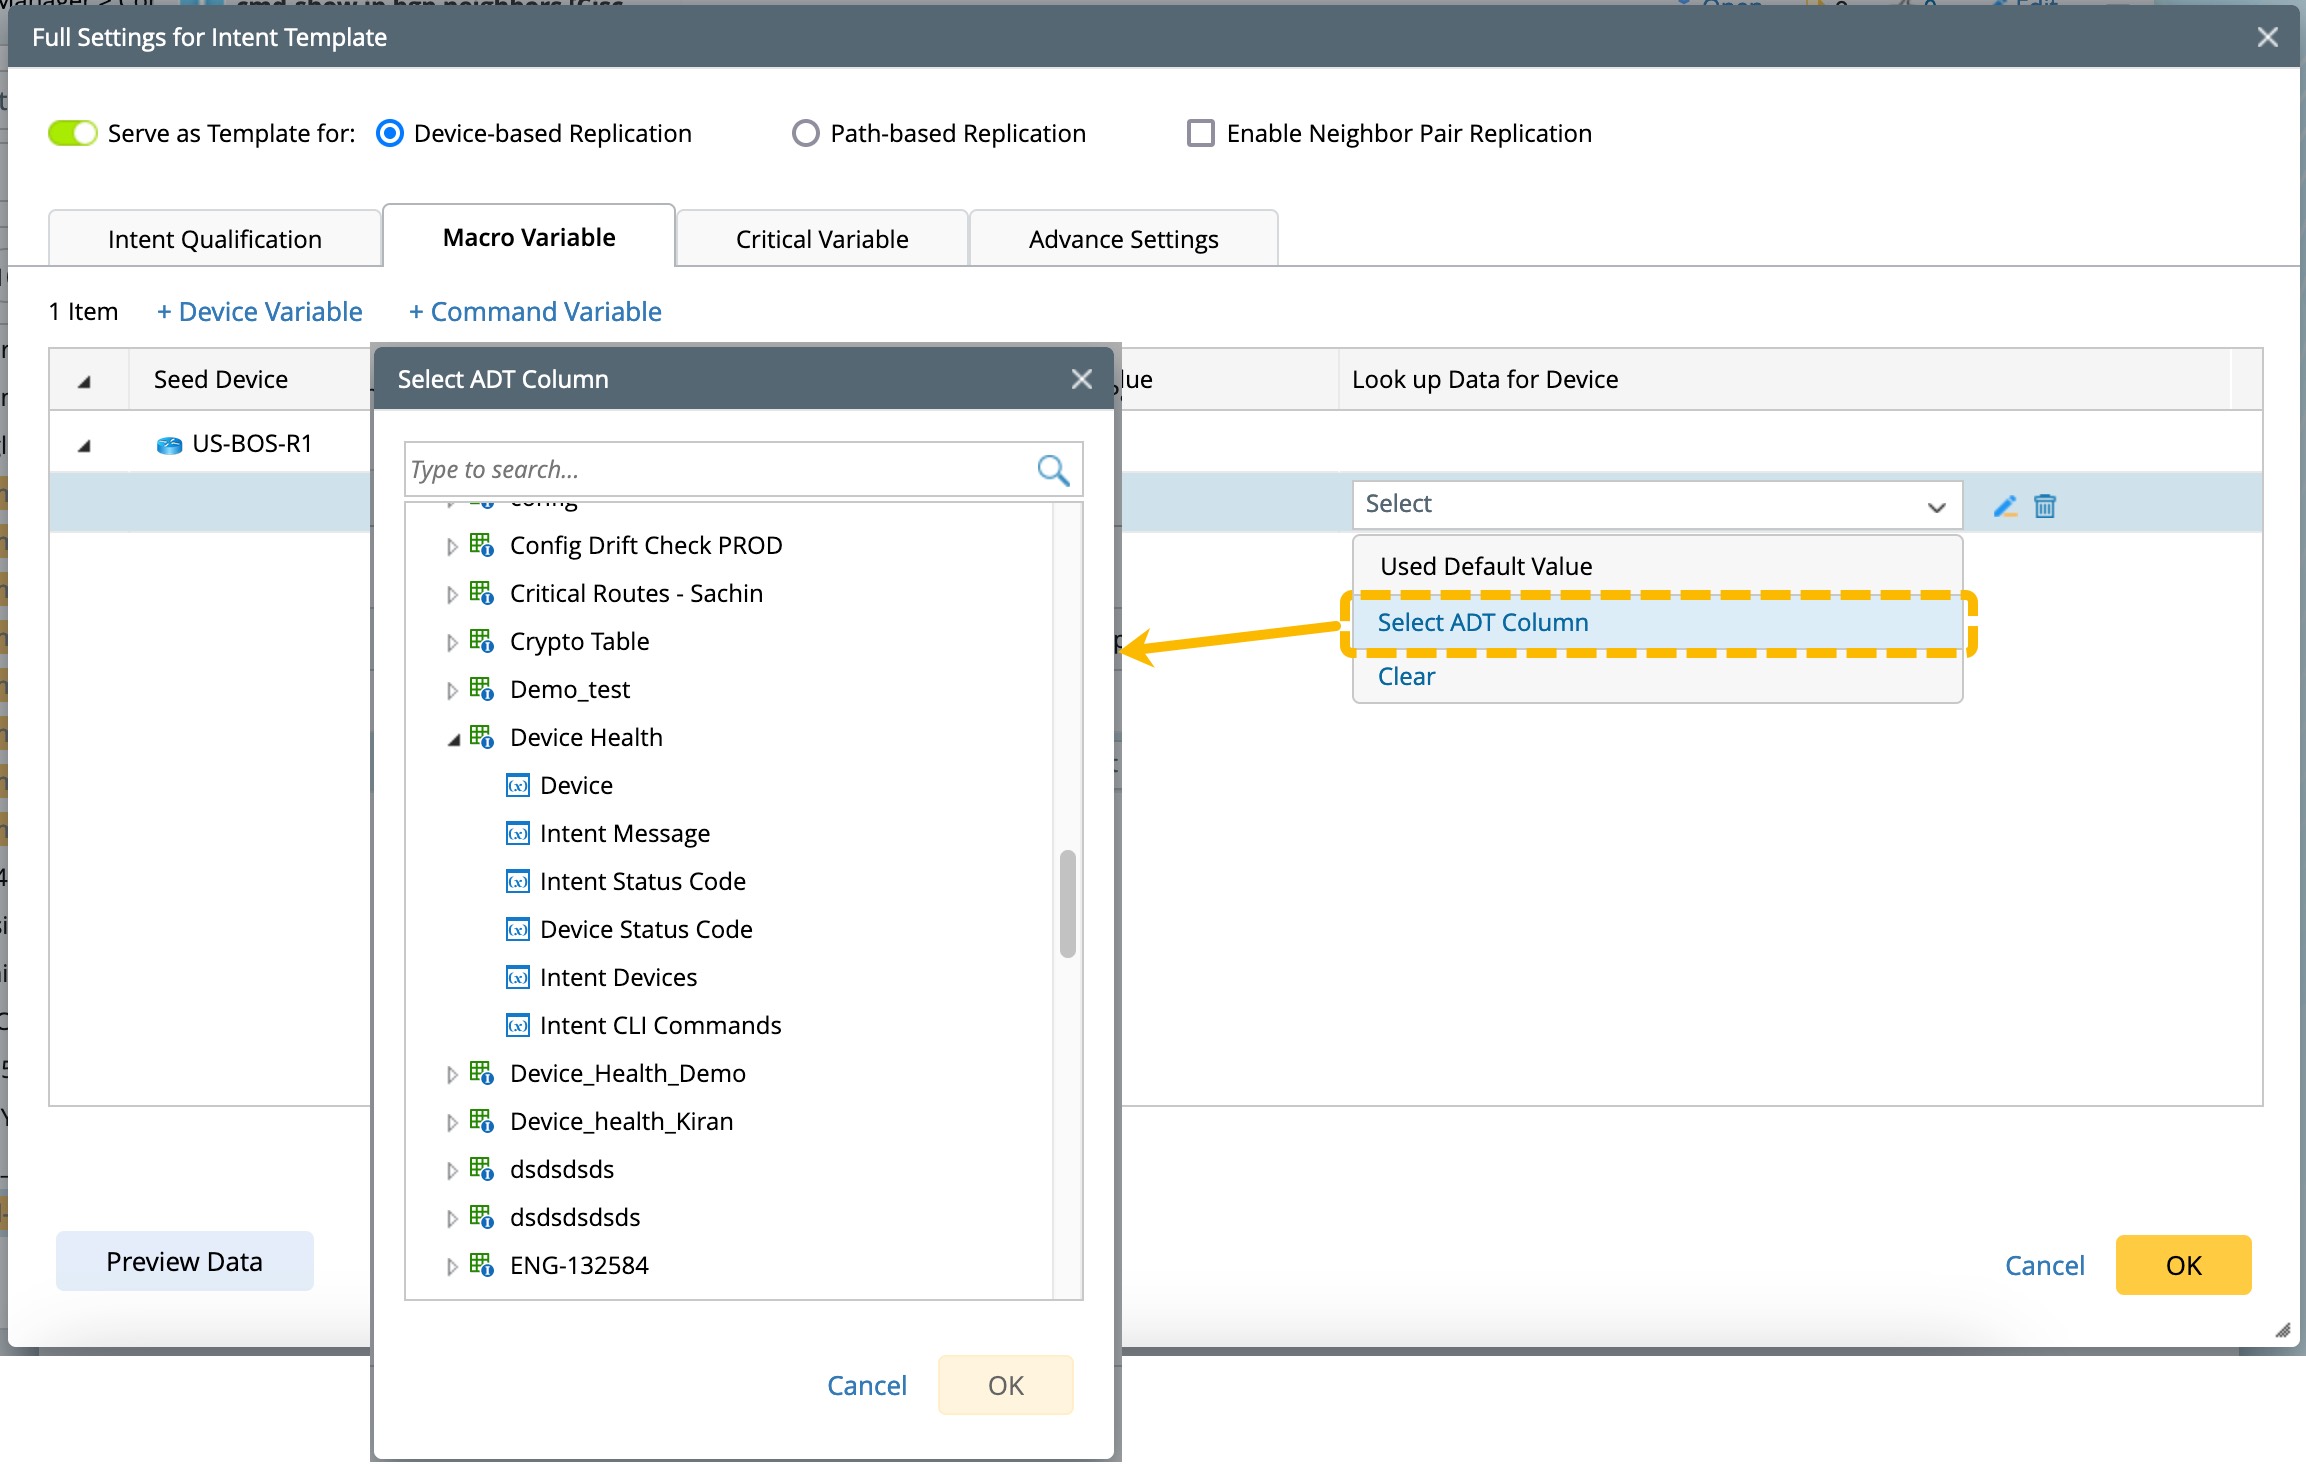Click the ENG-132584 table icon
The image size is (2306, 1464).
point(481,1265)
